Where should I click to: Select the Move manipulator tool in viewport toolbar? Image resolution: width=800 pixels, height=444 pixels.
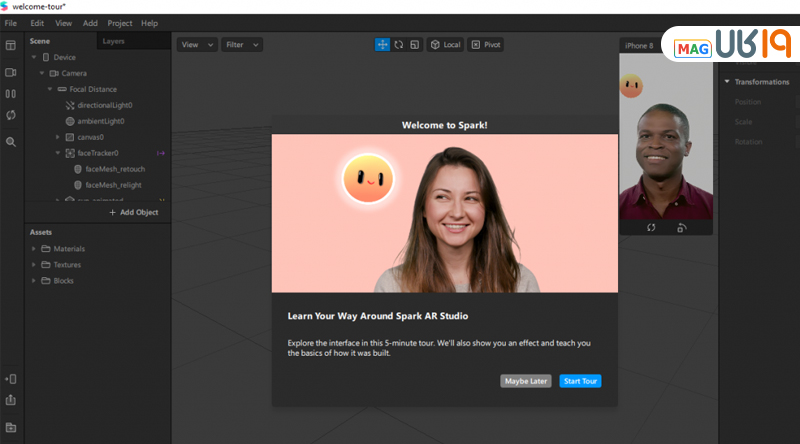[x=382, y=45]
